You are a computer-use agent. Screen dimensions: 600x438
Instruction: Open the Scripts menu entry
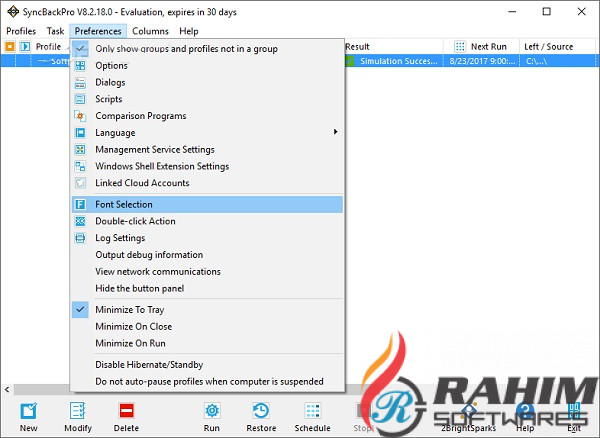click(x=207, y=99)
